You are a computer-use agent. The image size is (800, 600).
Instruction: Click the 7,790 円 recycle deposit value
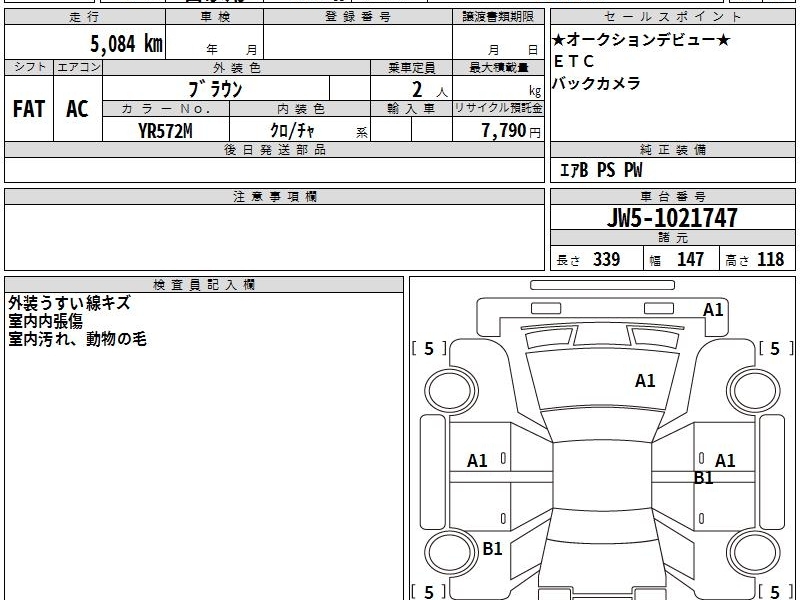(511, 131)
